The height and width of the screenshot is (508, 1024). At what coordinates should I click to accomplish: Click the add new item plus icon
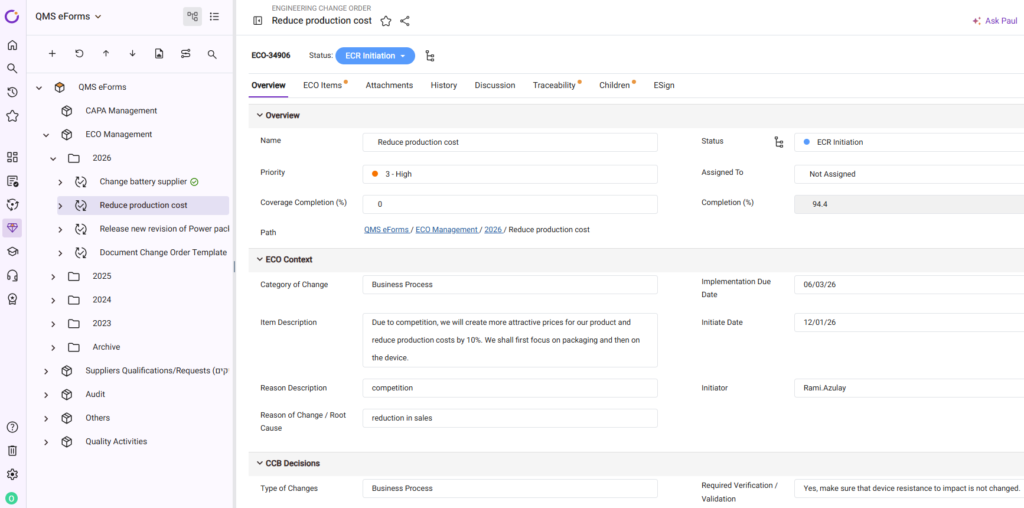pos(52,54)
